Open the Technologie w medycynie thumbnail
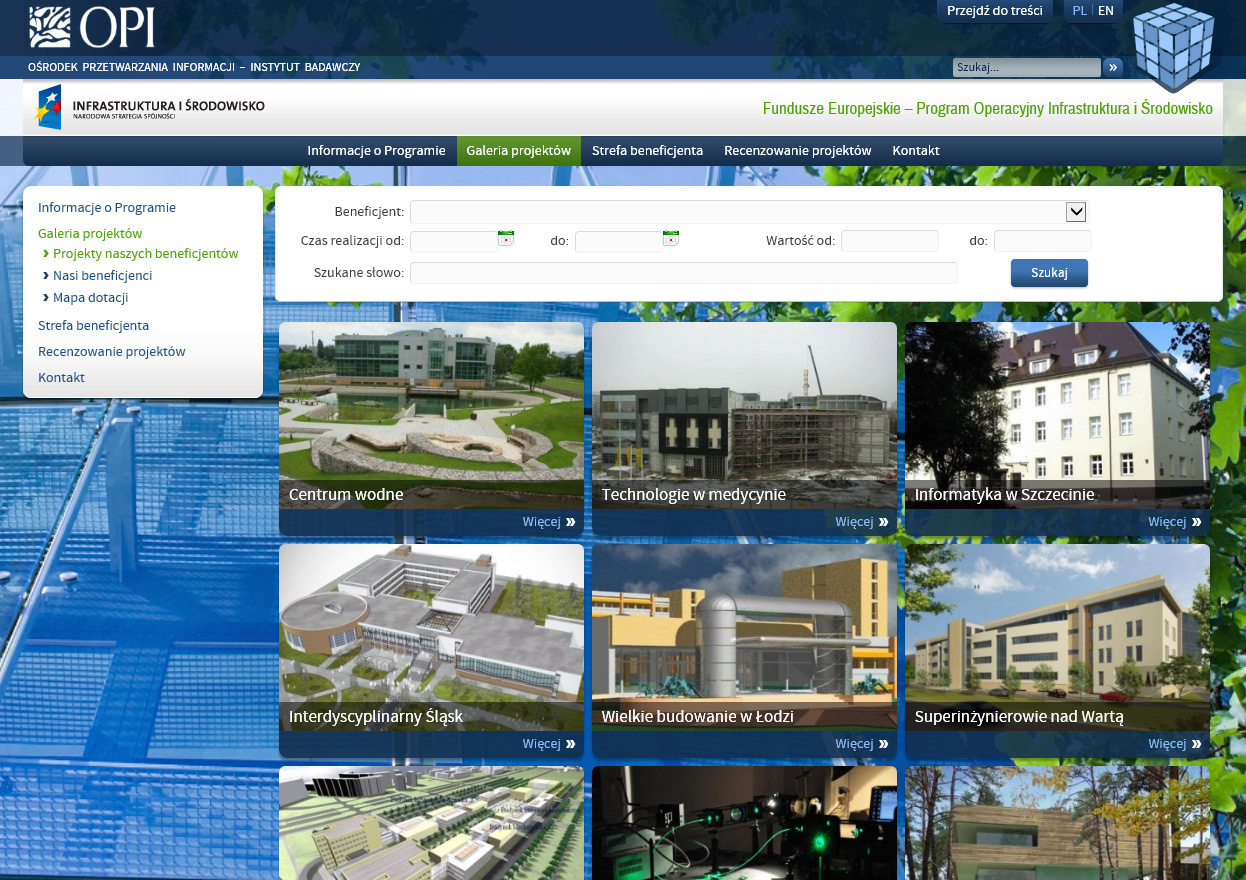1246x880 pixels. 744,415
